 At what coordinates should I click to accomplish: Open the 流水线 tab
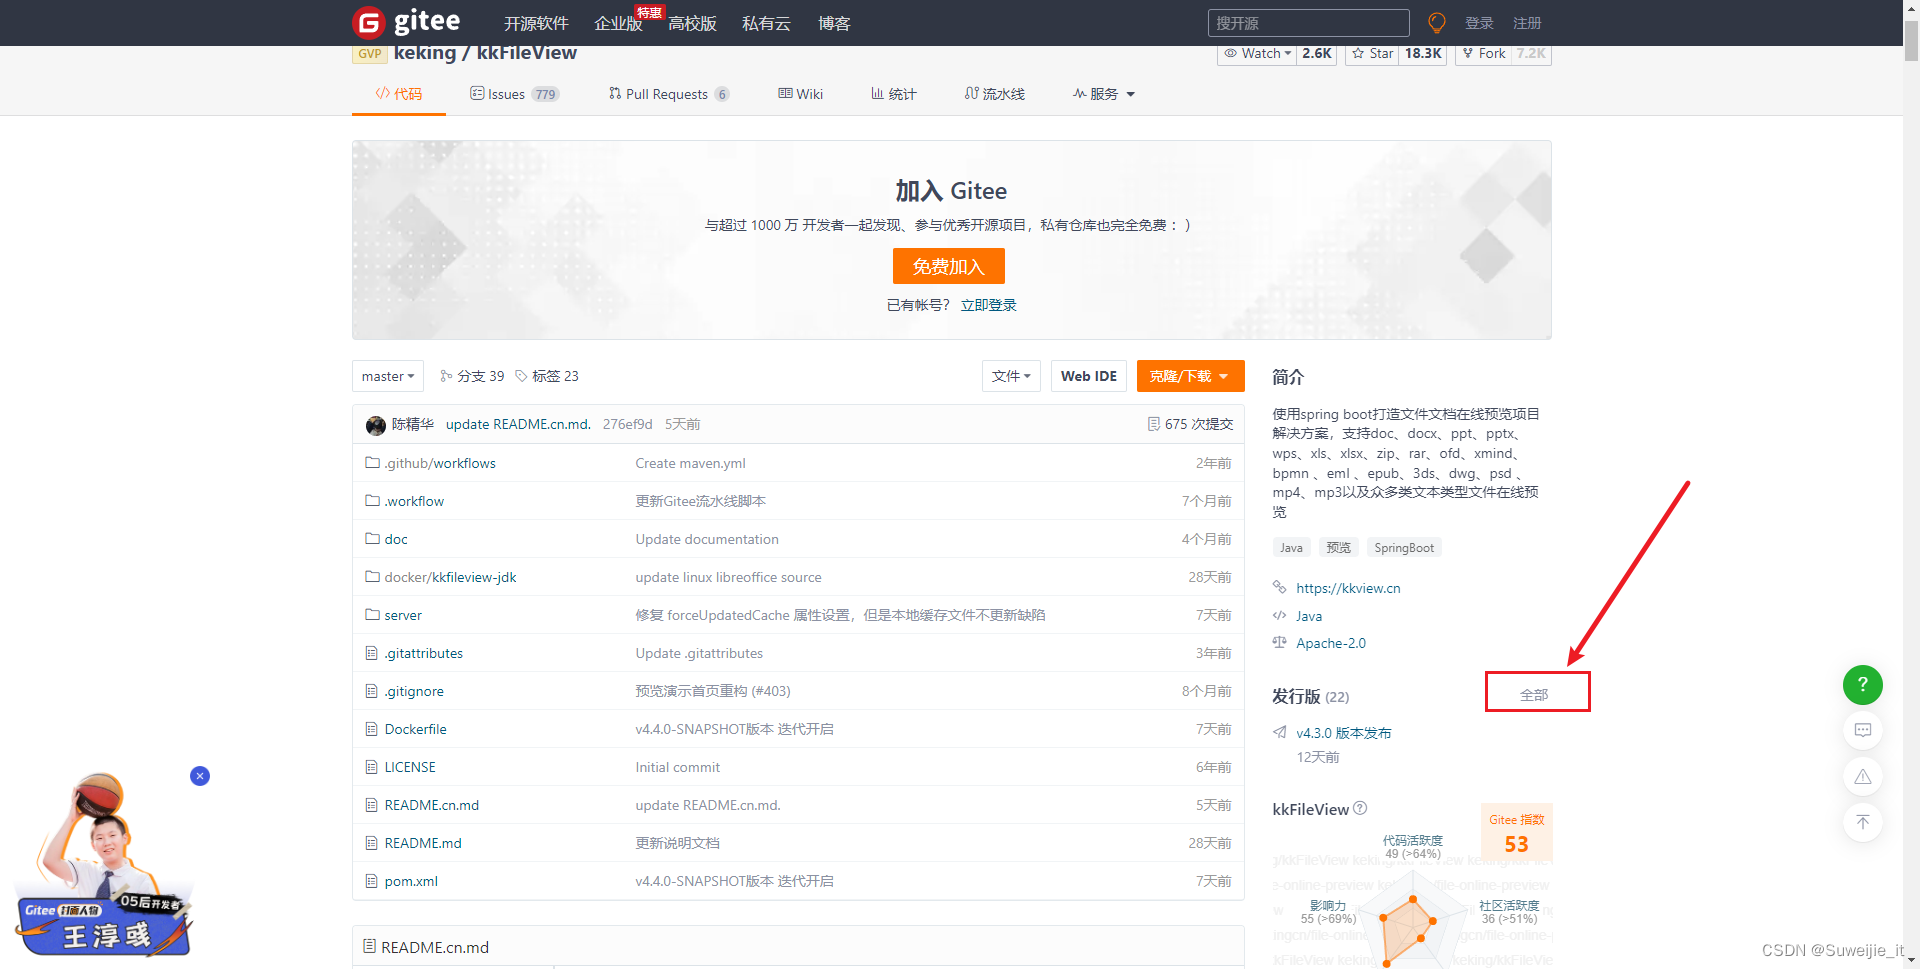click(x=995, y=94)
